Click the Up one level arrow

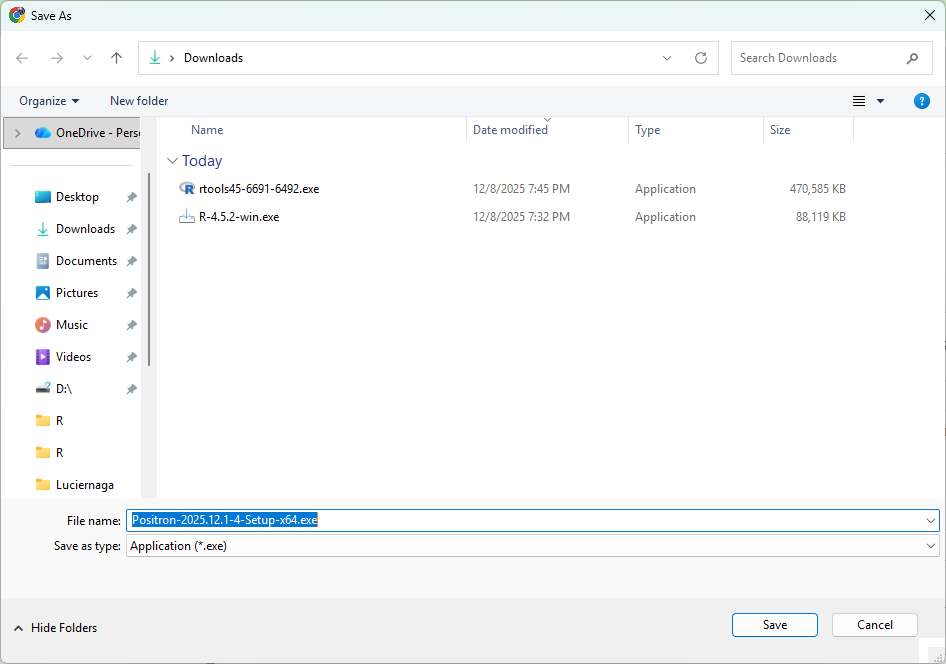click(116, 58)
